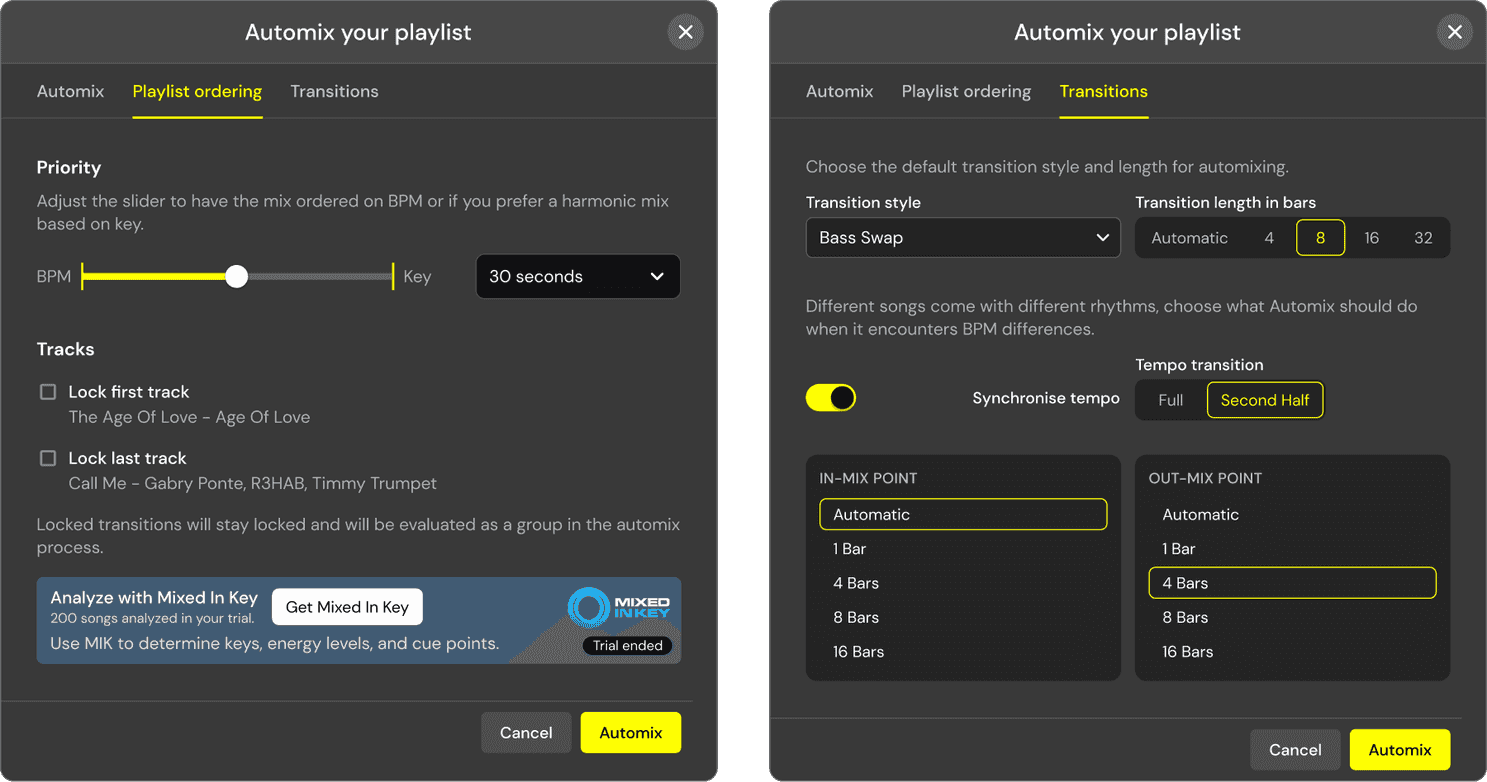Viewport: 1487px width, 782px height.
Task: Set transition length to 16 bars
Action: point(1371,238)
